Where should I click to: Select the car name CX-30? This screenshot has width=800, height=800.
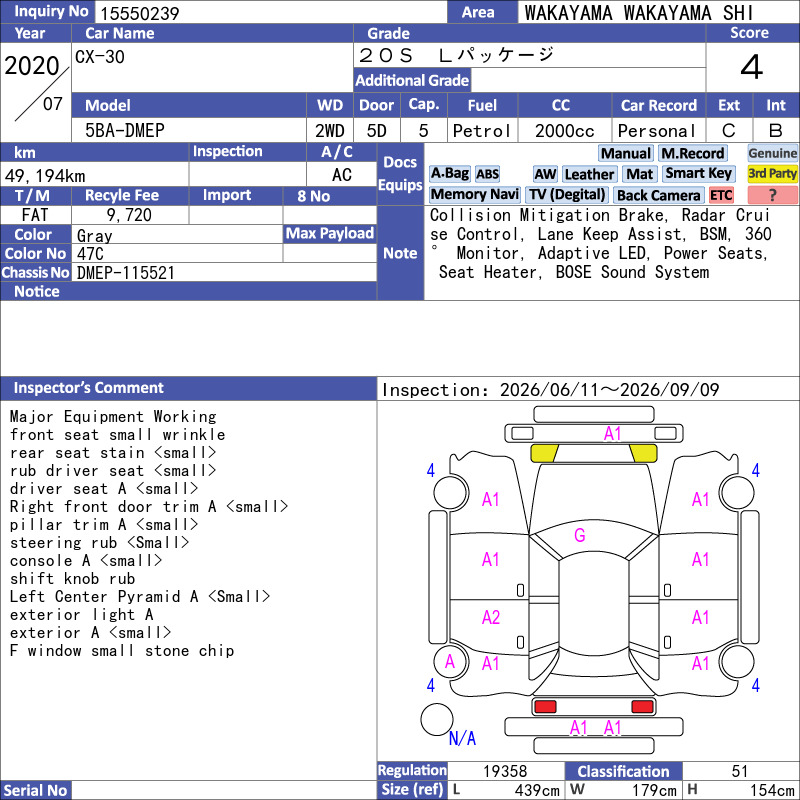click(99, 57)
